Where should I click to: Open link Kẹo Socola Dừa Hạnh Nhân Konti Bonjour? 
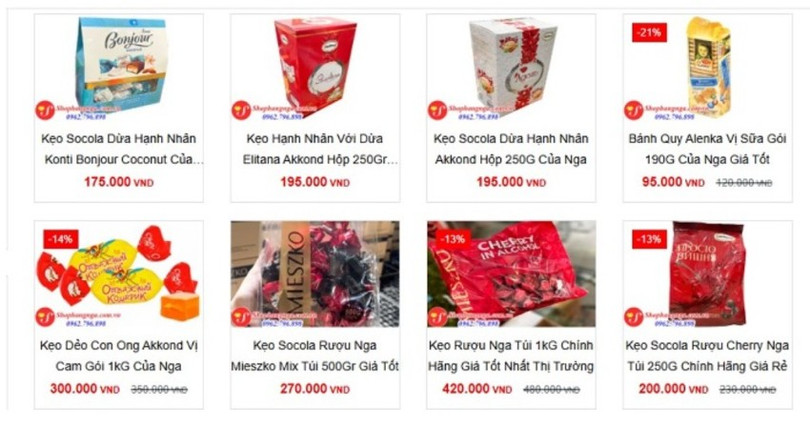121,149
